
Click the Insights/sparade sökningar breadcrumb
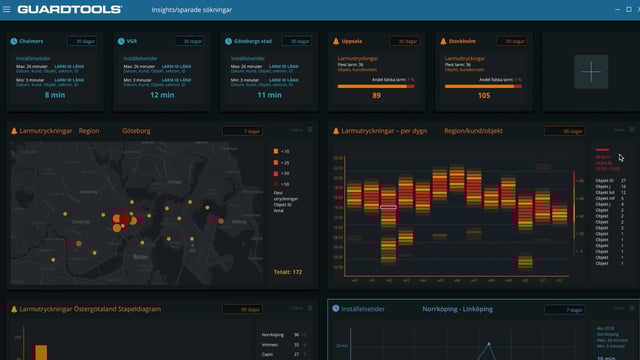pos(191,10)
